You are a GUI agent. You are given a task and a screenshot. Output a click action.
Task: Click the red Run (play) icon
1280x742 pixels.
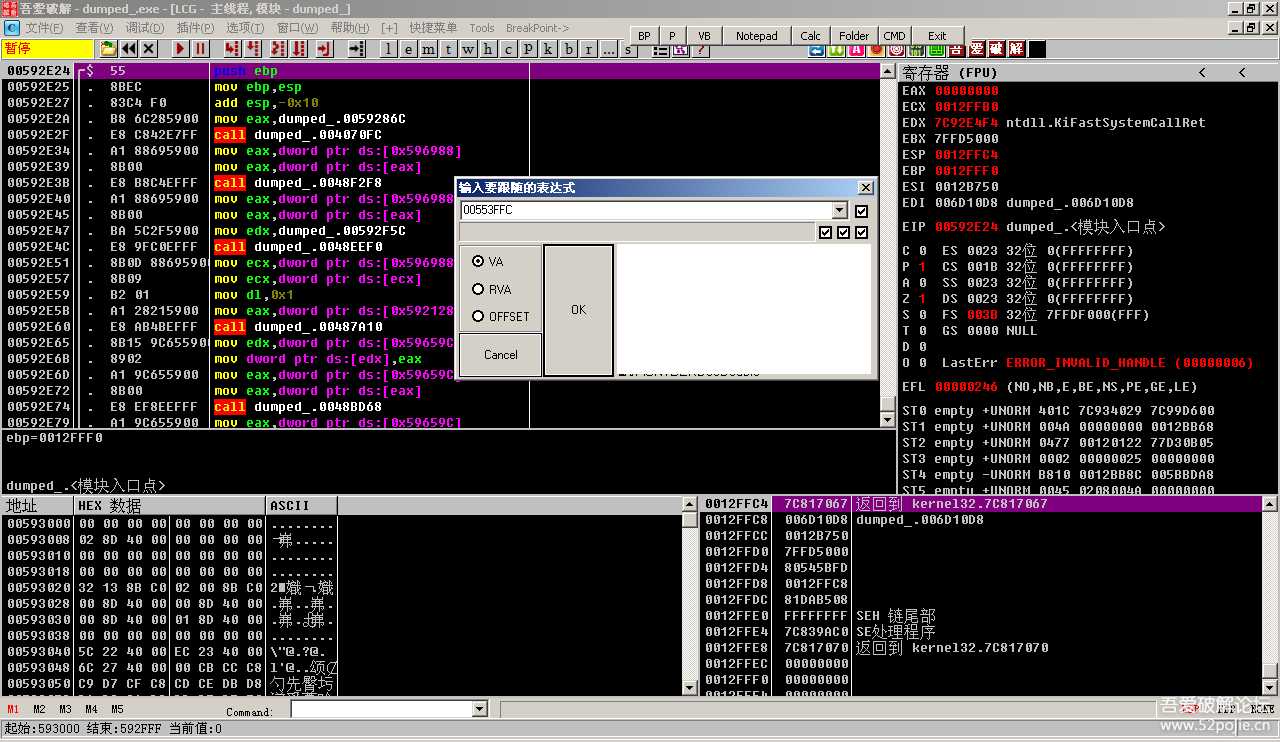[180, 48]
